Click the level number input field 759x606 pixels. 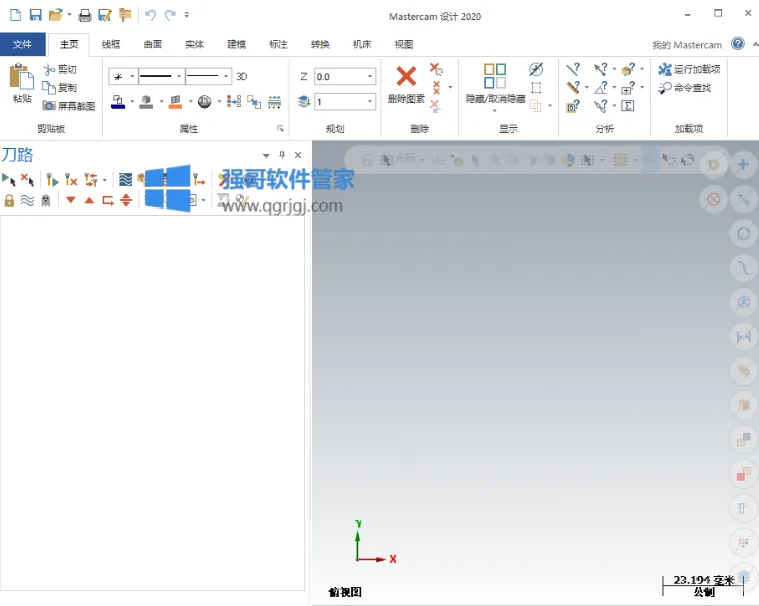point(340,102)
